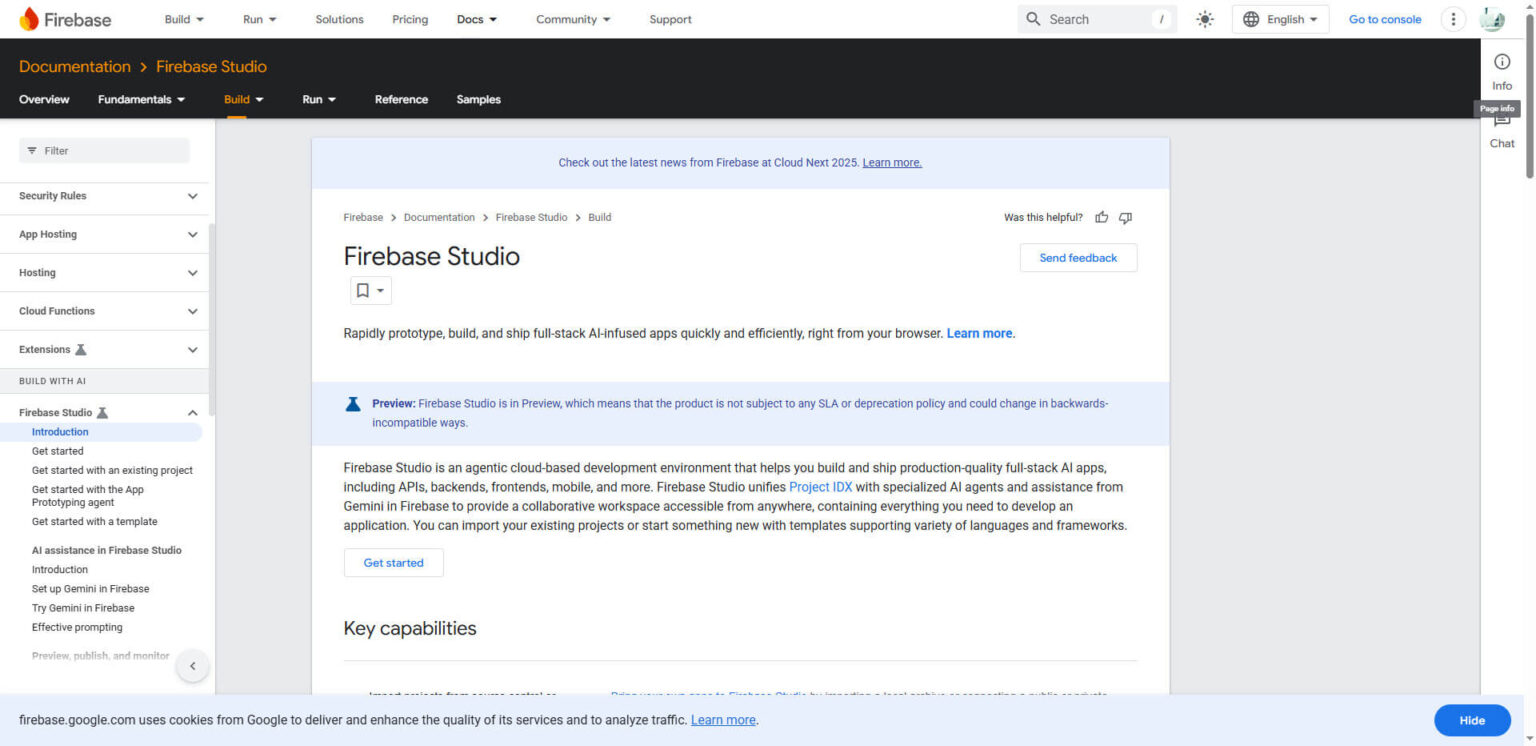Mark the page unhelpful with thumbs down
The height and width of the screenshot is (746, 1536).
point(1125,217)
